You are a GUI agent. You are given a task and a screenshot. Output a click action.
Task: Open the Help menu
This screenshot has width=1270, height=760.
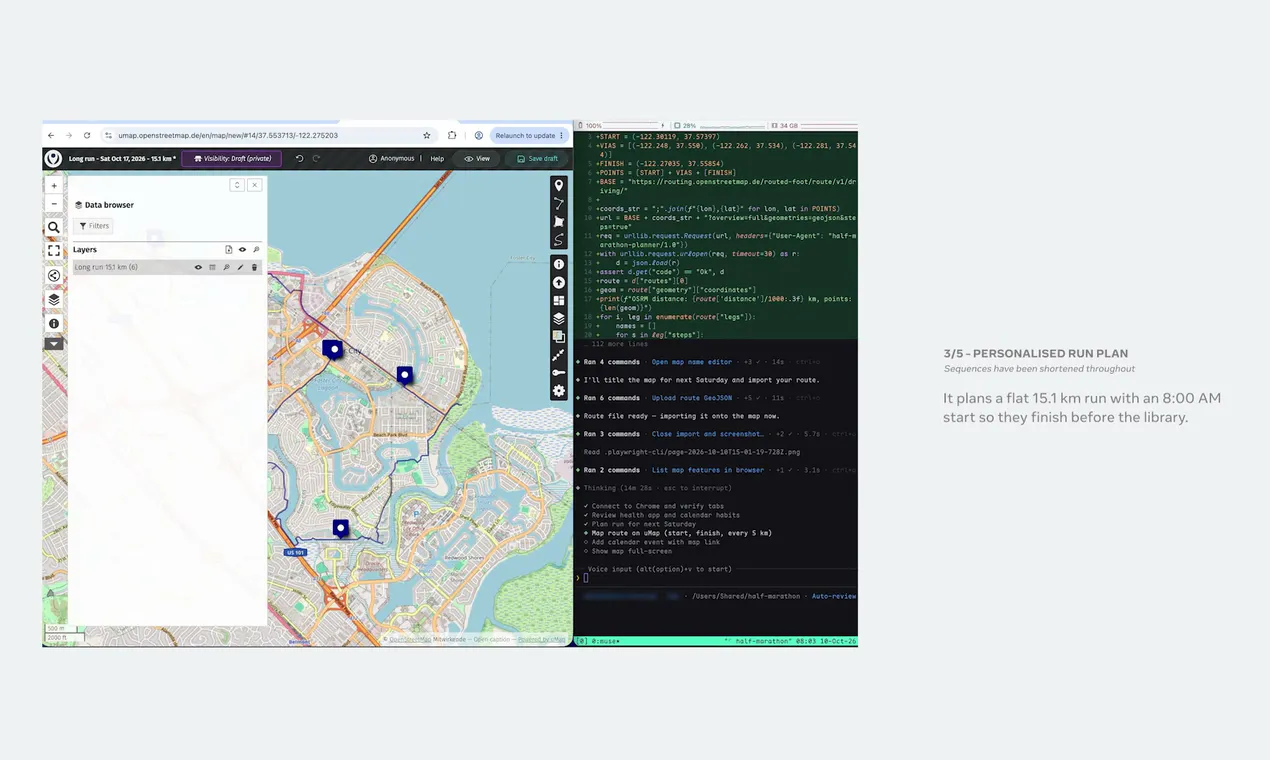click(x=437, y=159)
